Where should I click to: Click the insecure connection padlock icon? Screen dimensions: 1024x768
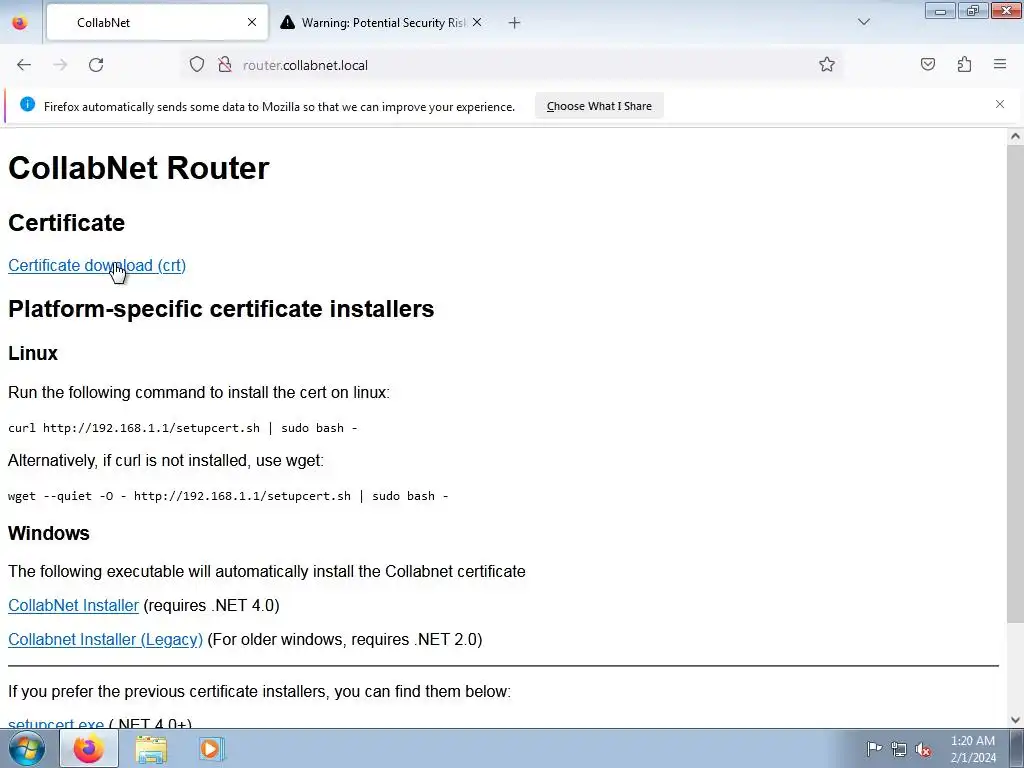tap(225, 65)
